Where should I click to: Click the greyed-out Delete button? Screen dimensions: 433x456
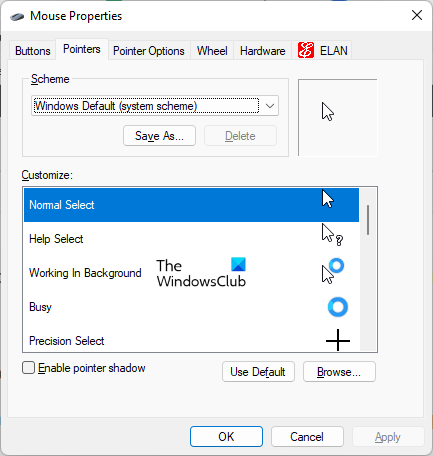(x=240, y=136)
